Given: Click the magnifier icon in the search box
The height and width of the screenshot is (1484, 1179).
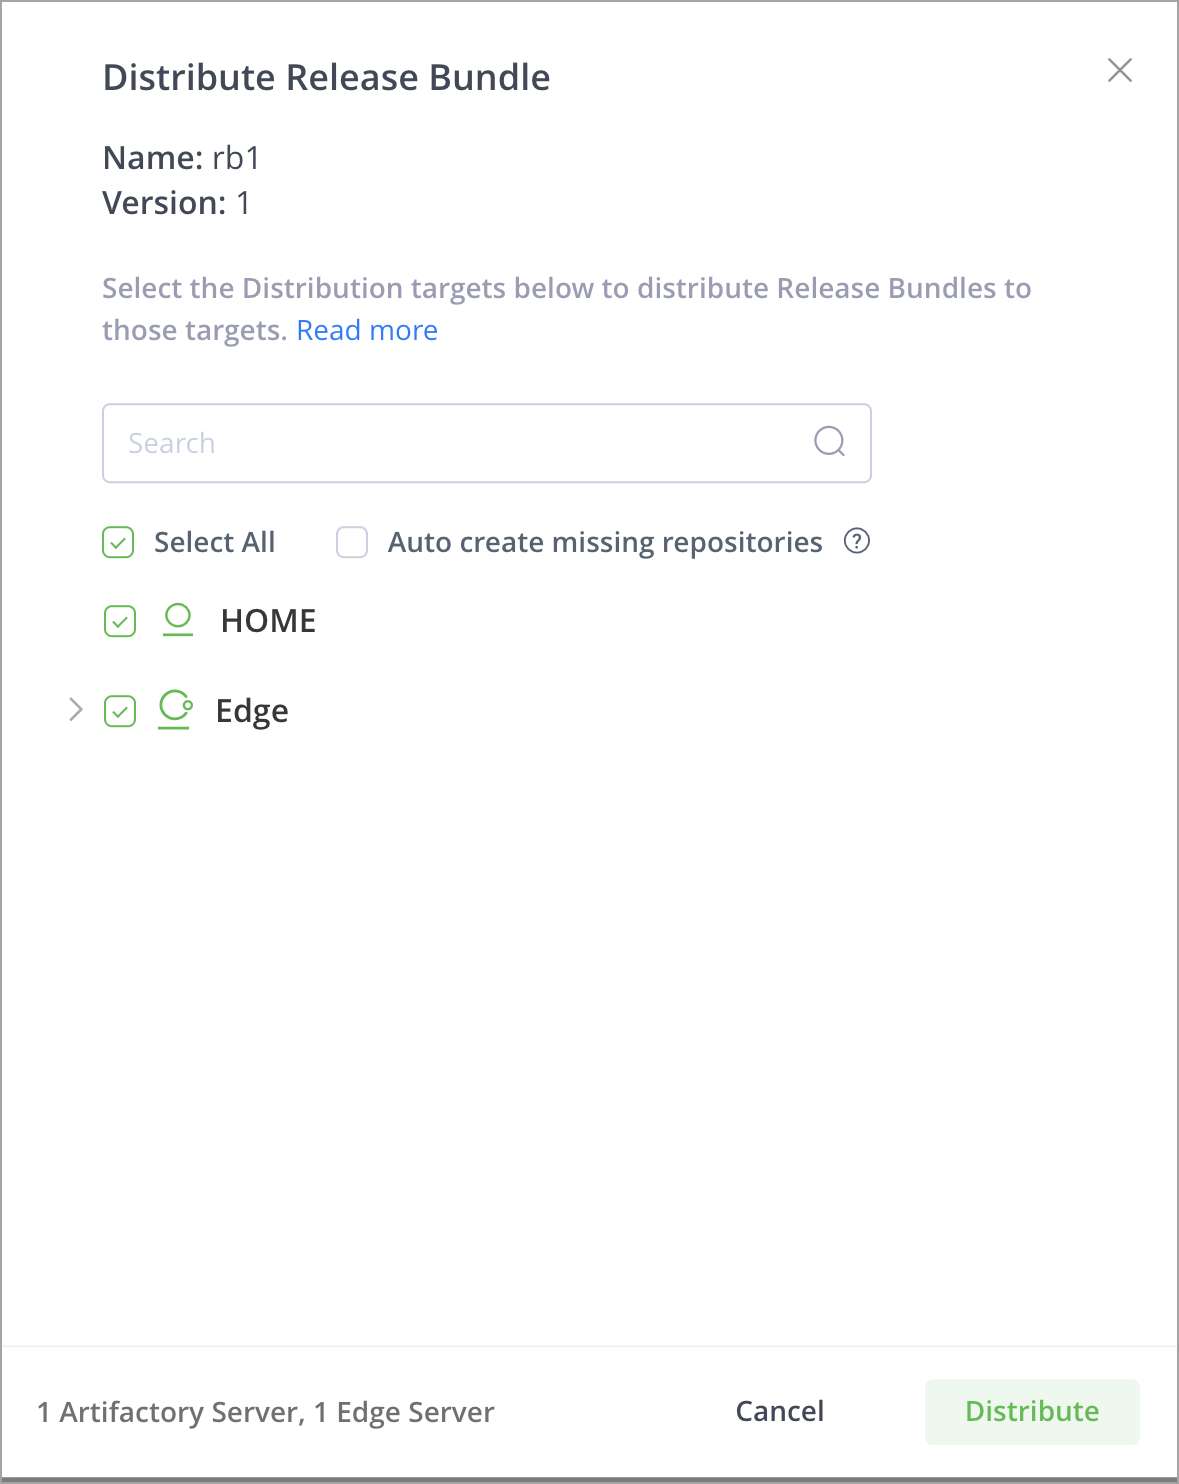Looking at the screenshot, I should [829, 441].
